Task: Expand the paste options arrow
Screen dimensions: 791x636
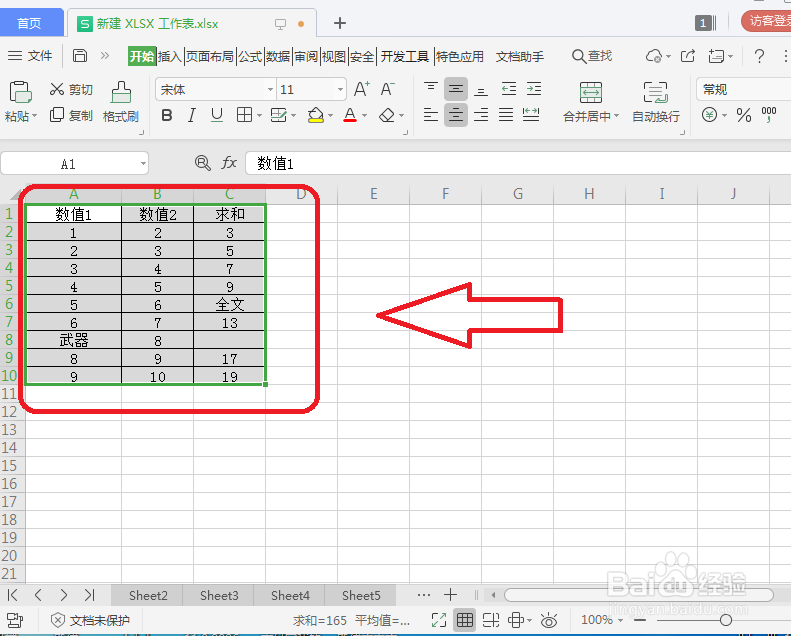Action: coord(34,116)
